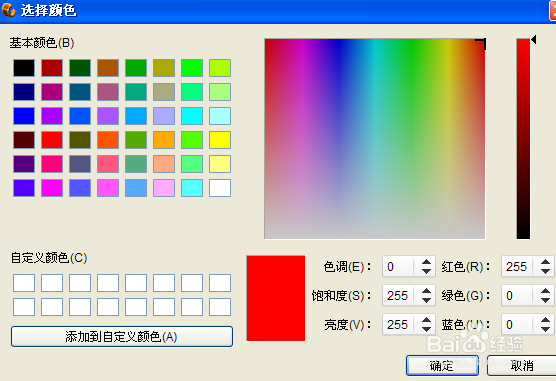Click the 亮度(V) brightness input field
556x381 pixels.
point(398,325)
